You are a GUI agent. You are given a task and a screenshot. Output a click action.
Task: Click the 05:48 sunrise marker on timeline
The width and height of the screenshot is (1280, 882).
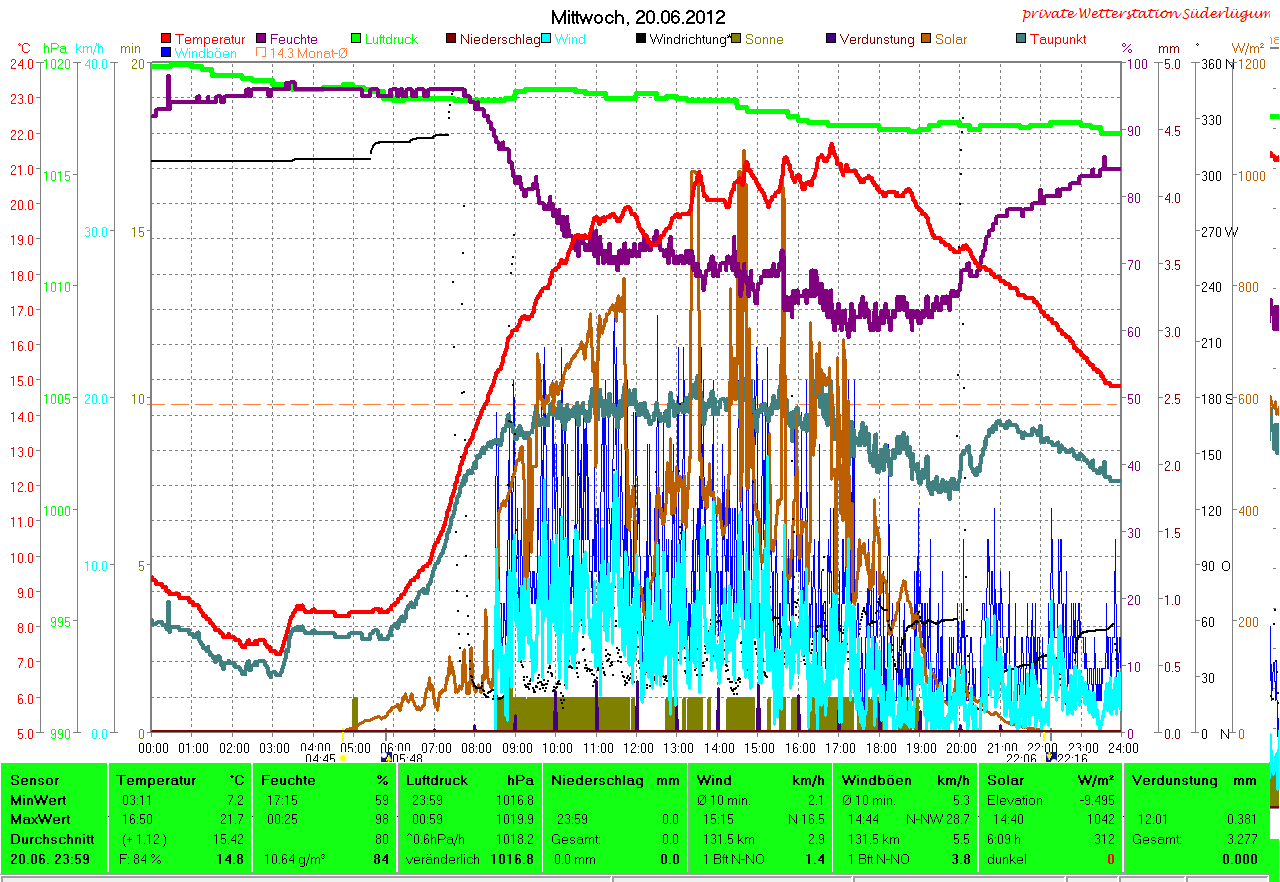387,758
